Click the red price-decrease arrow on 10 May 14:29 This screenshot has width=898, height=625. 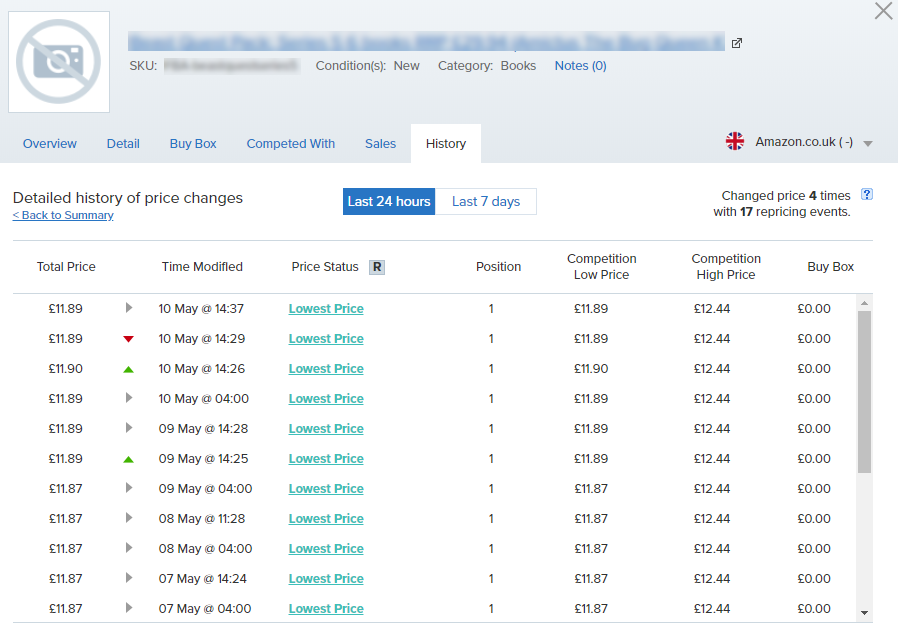[128, 338]
